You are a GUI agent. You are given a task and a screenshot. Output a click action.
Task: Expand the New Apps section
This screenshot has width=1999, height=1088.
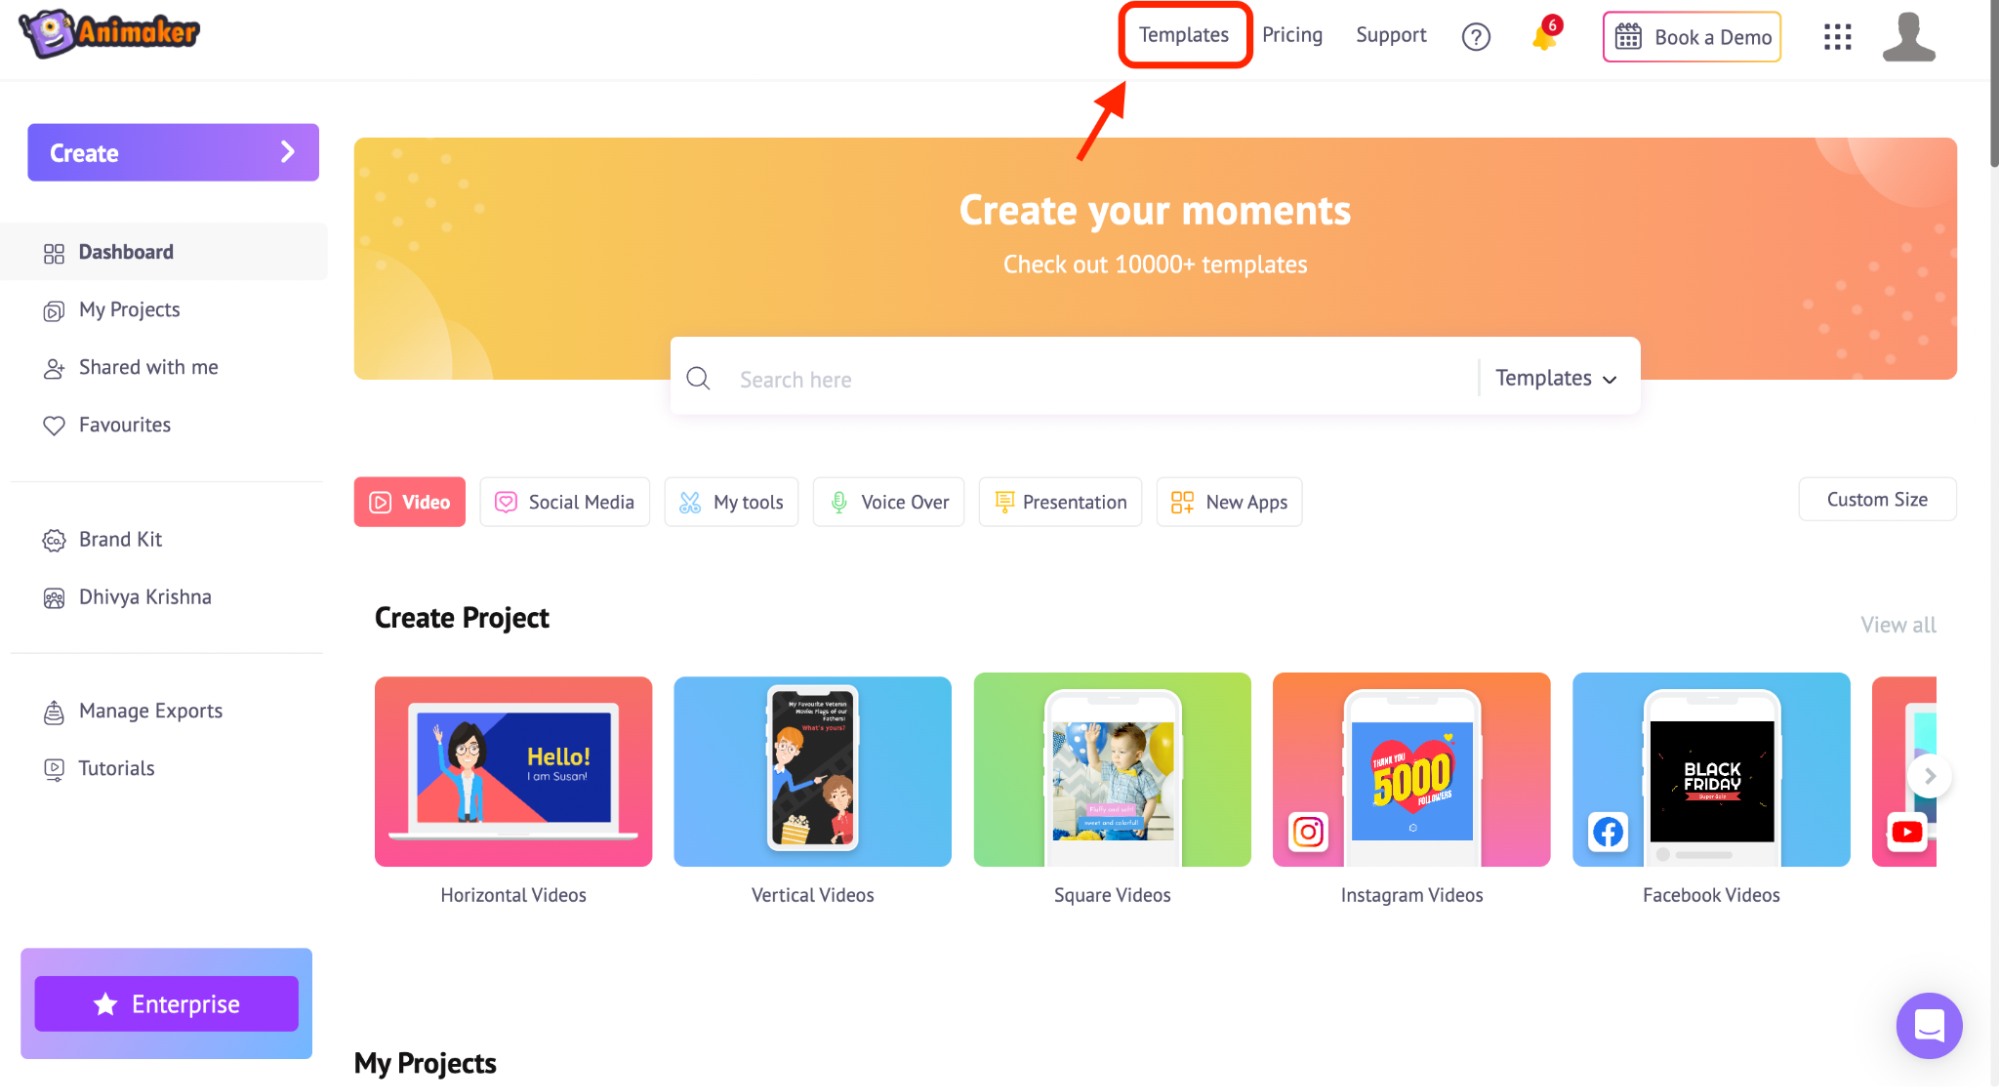pos(1229,501)
